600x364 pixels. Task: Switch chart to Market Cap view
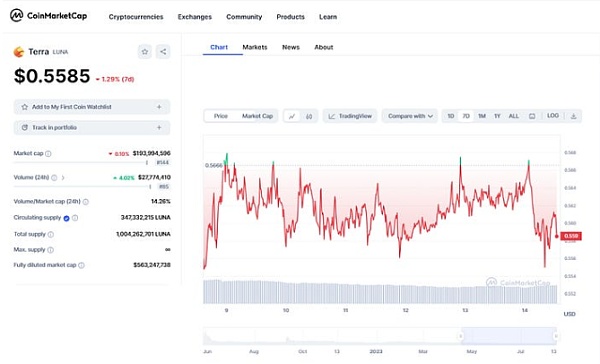257,116
